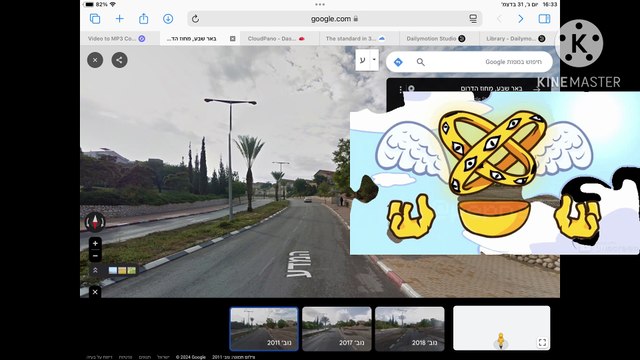Show the Safari sidebar
Image resolution: width=640 pixels, height=360 pixels.
coord(544,19)
